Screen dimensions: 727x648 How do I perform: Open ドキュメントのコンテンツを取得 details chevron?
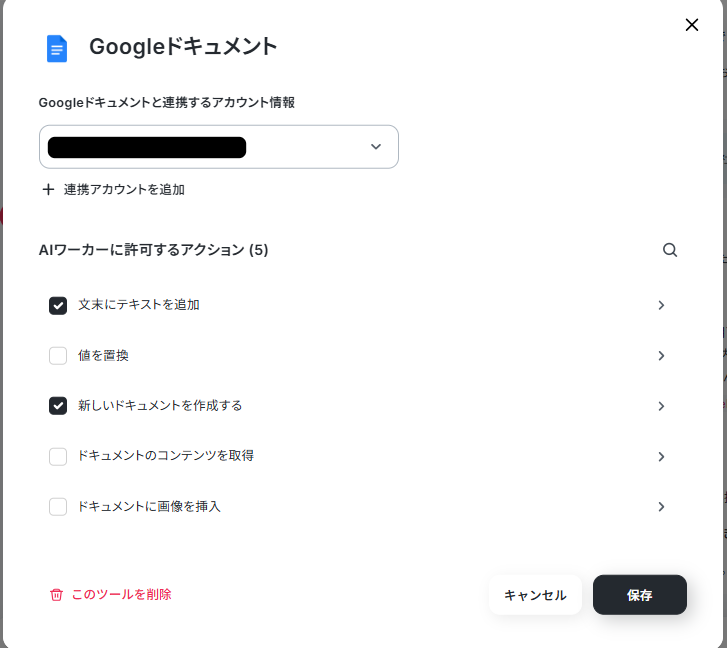click(661, 456)
